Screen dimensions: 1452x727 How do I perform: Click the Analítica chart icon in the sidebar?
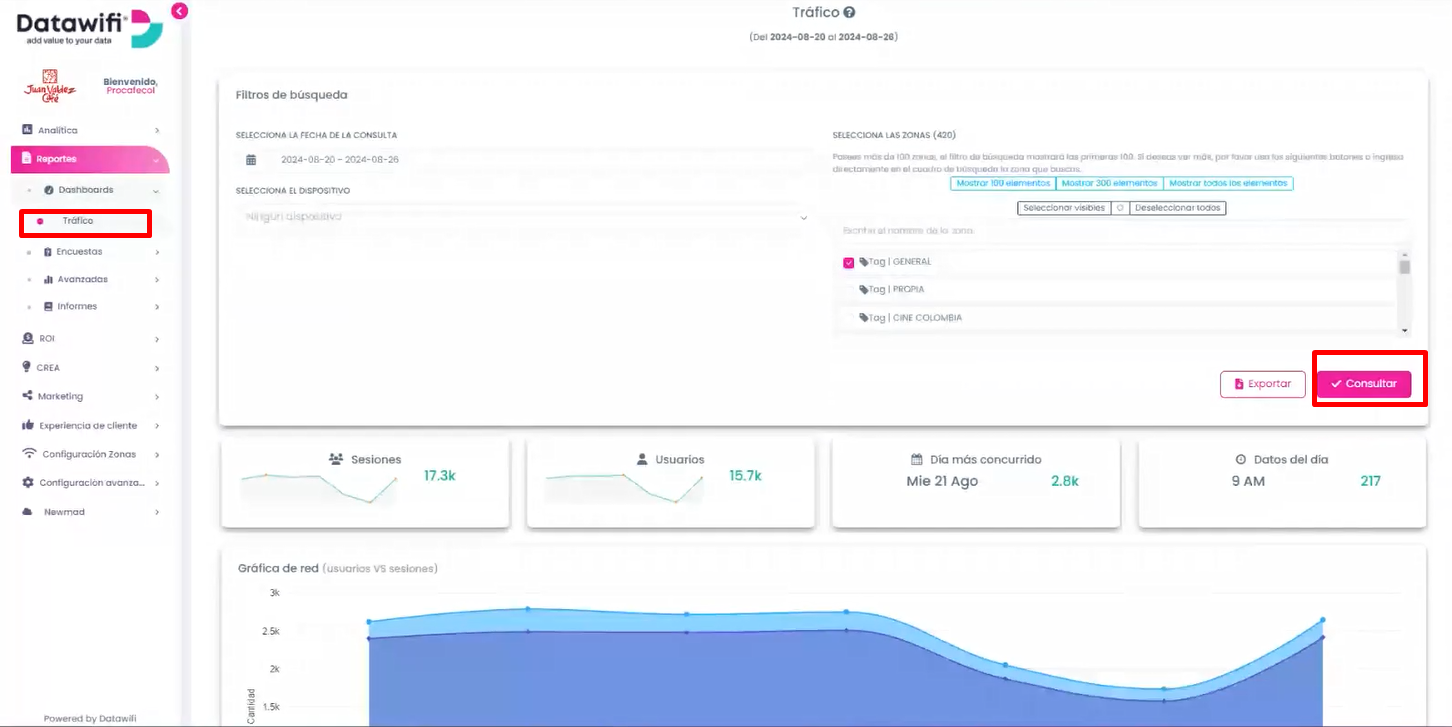[x=27, y=130]
